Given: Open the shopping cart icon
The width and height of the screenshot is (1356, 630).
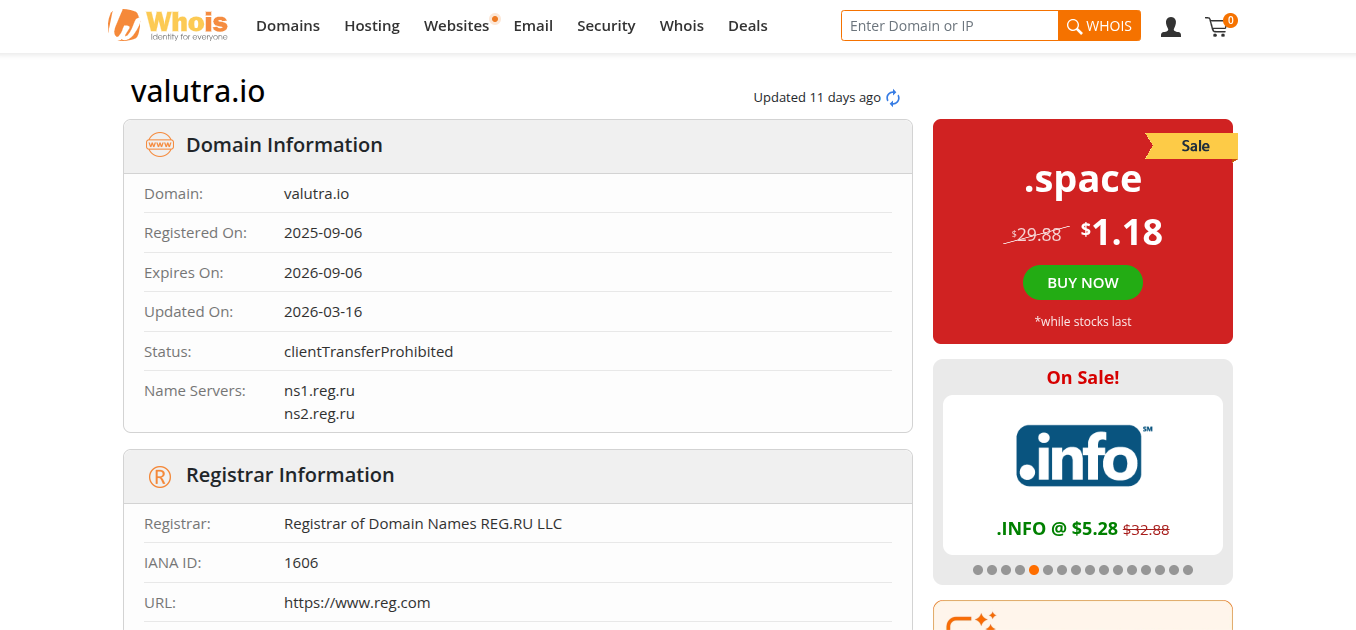Looking at the screenshot, I should (x=1218, y=26).
